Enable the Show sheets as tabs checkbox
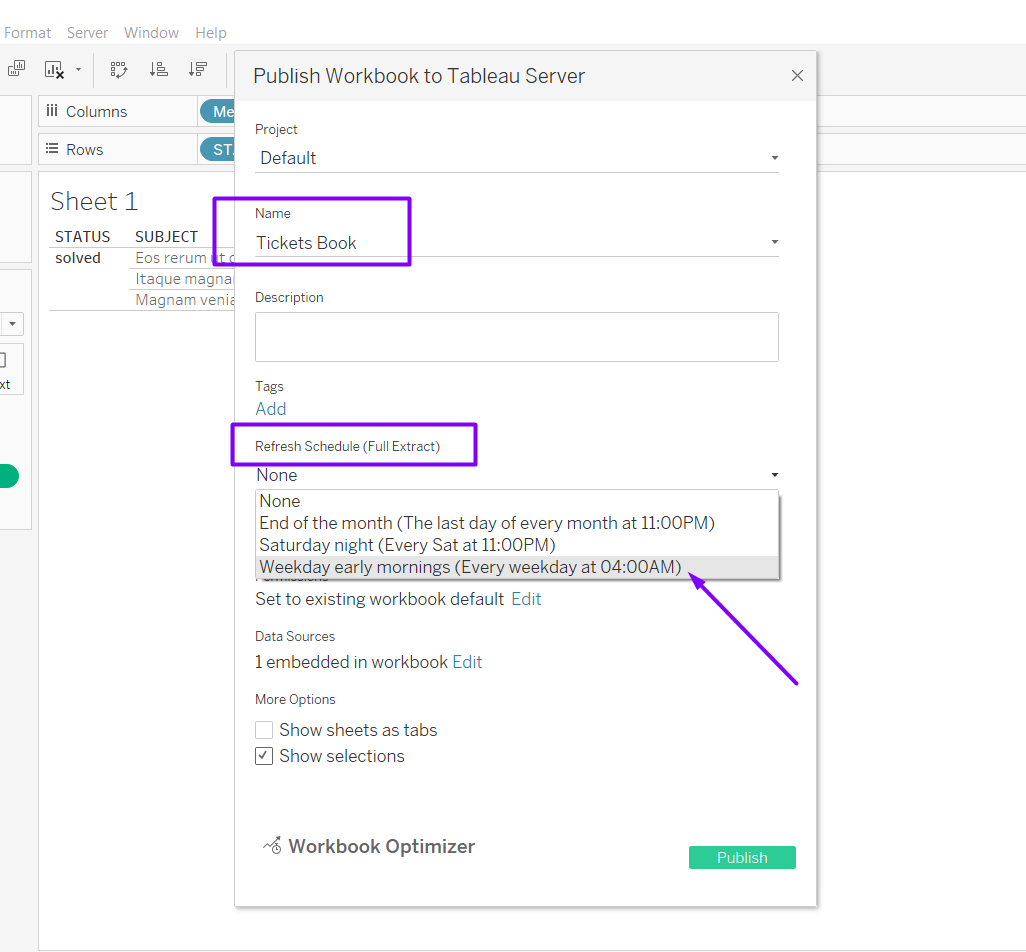Viewport: 1026px width, 952px height. pyautogui.click(x=264, y=730)
